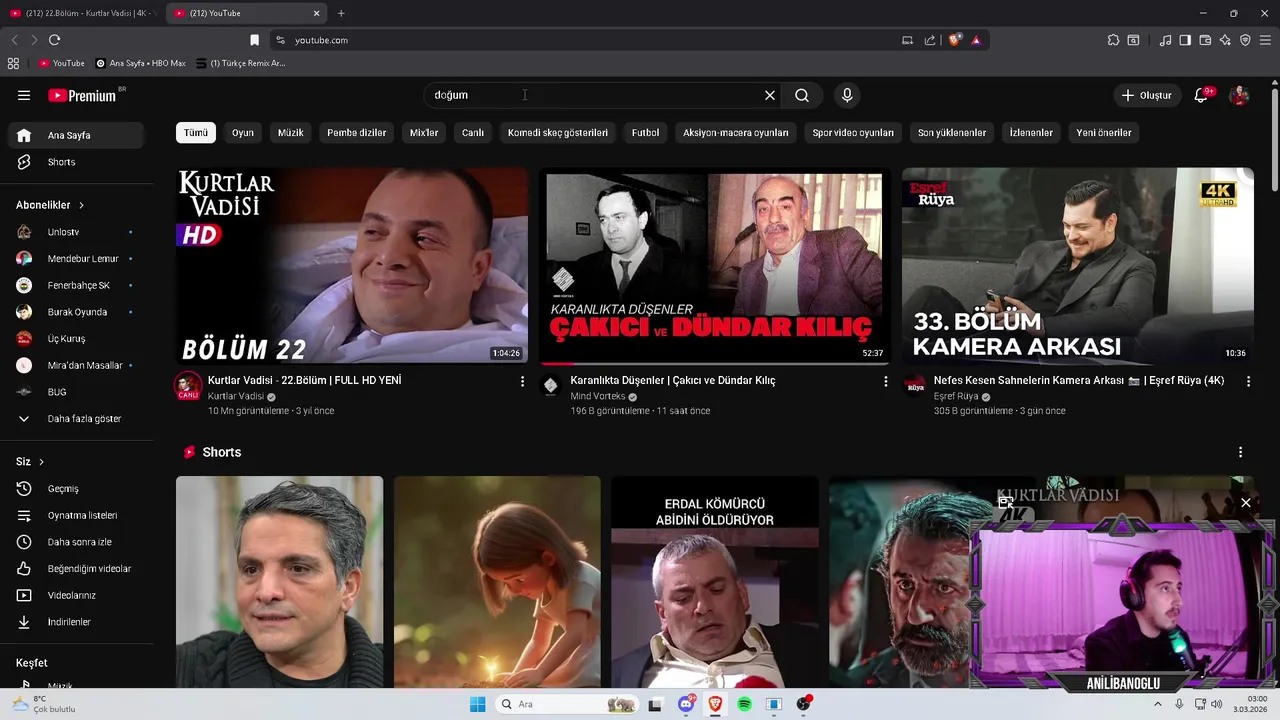Open Shorts from the sidebar

pos(76,162)
